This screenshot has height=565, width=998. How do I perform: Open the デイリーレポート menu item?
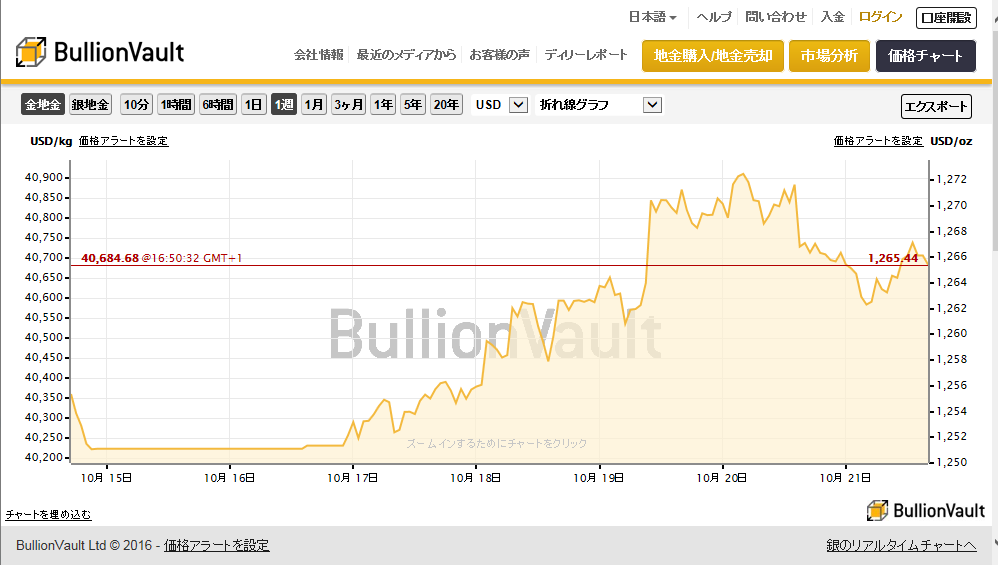click(x=586, y=55)
